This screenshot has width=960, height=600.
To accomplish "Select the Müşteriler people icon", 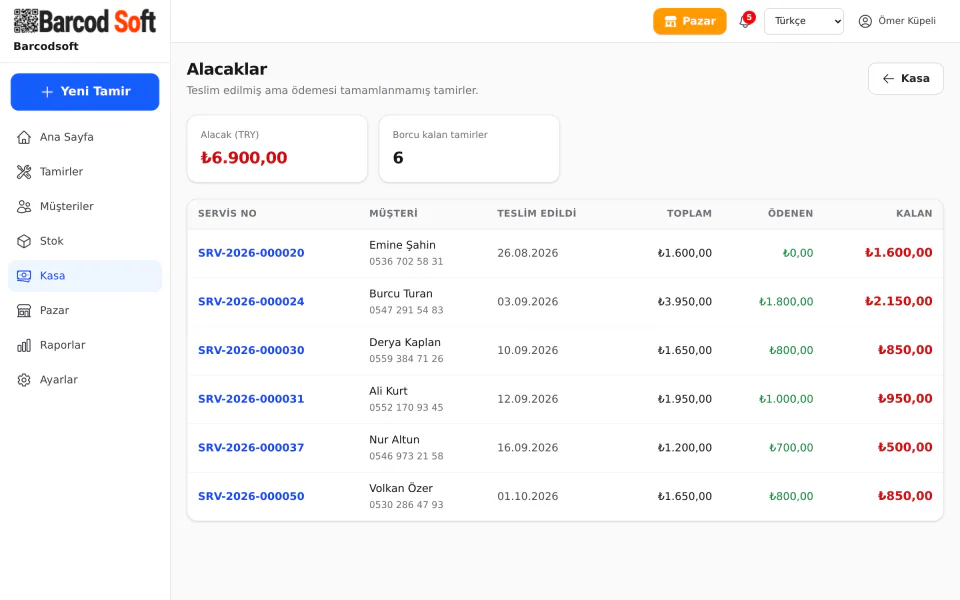I will (x=24, y=206).
